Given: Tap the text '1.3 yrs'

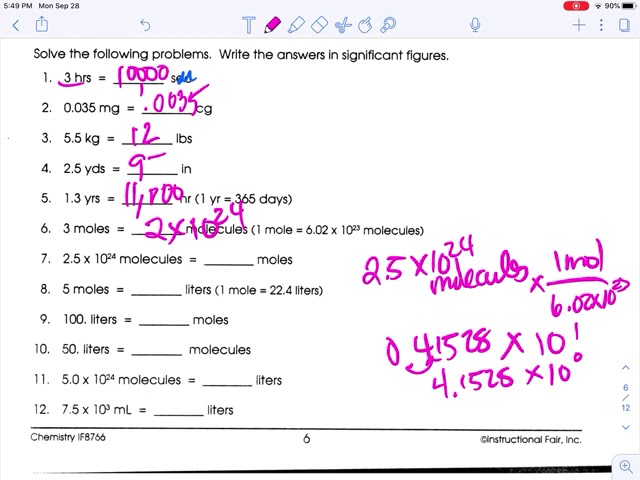Looking at the screenshot, I should 82,199.
